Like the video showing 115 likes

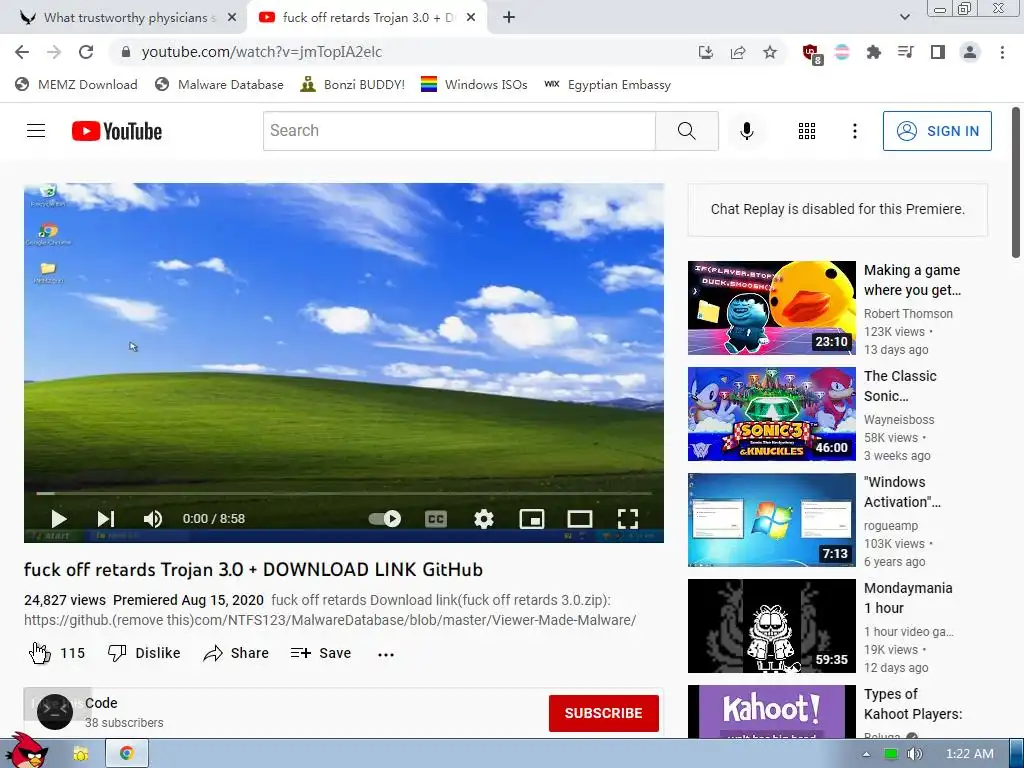(57, 653)
